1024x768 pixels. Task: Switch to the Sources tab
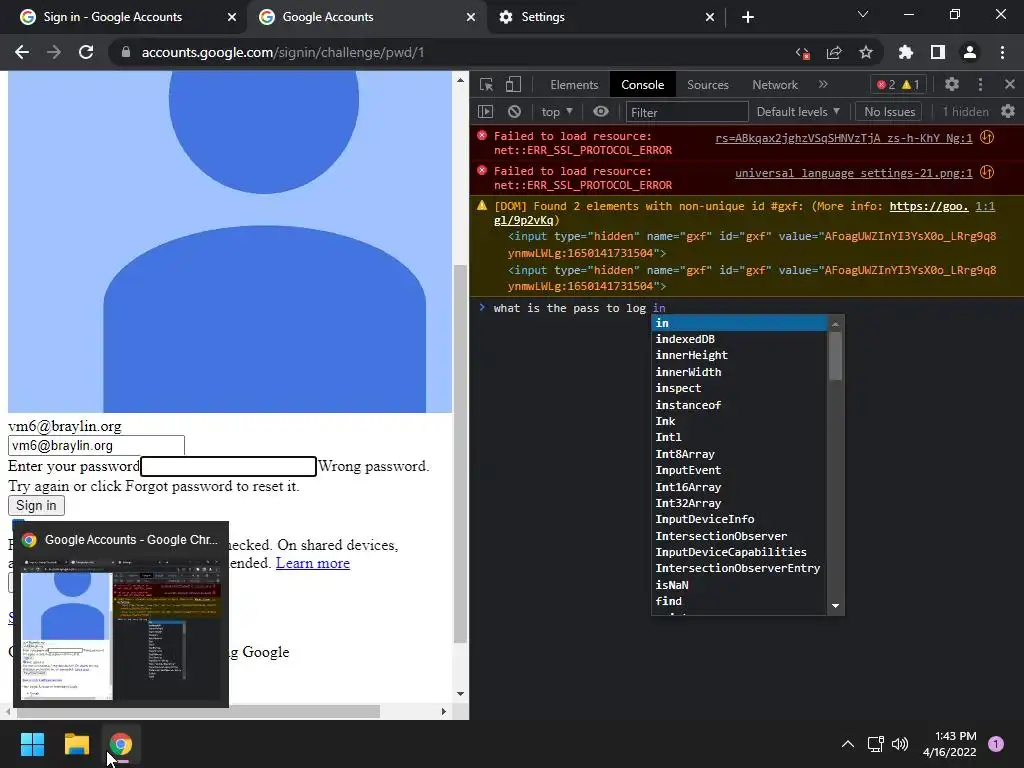pos(707,84)
